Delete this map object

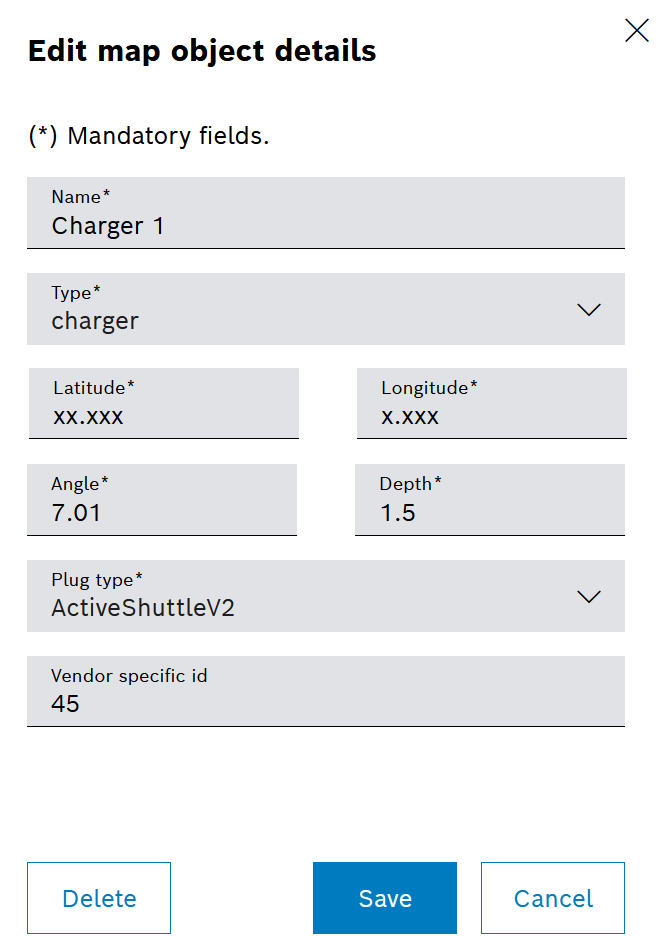99,898
